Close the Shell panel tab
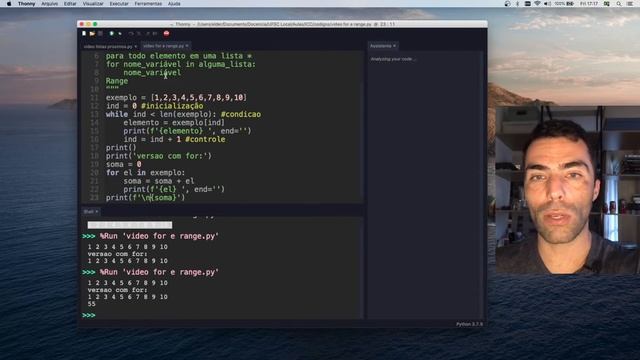The height and width of the screenshot is (360, 640). tap(97, 211)
